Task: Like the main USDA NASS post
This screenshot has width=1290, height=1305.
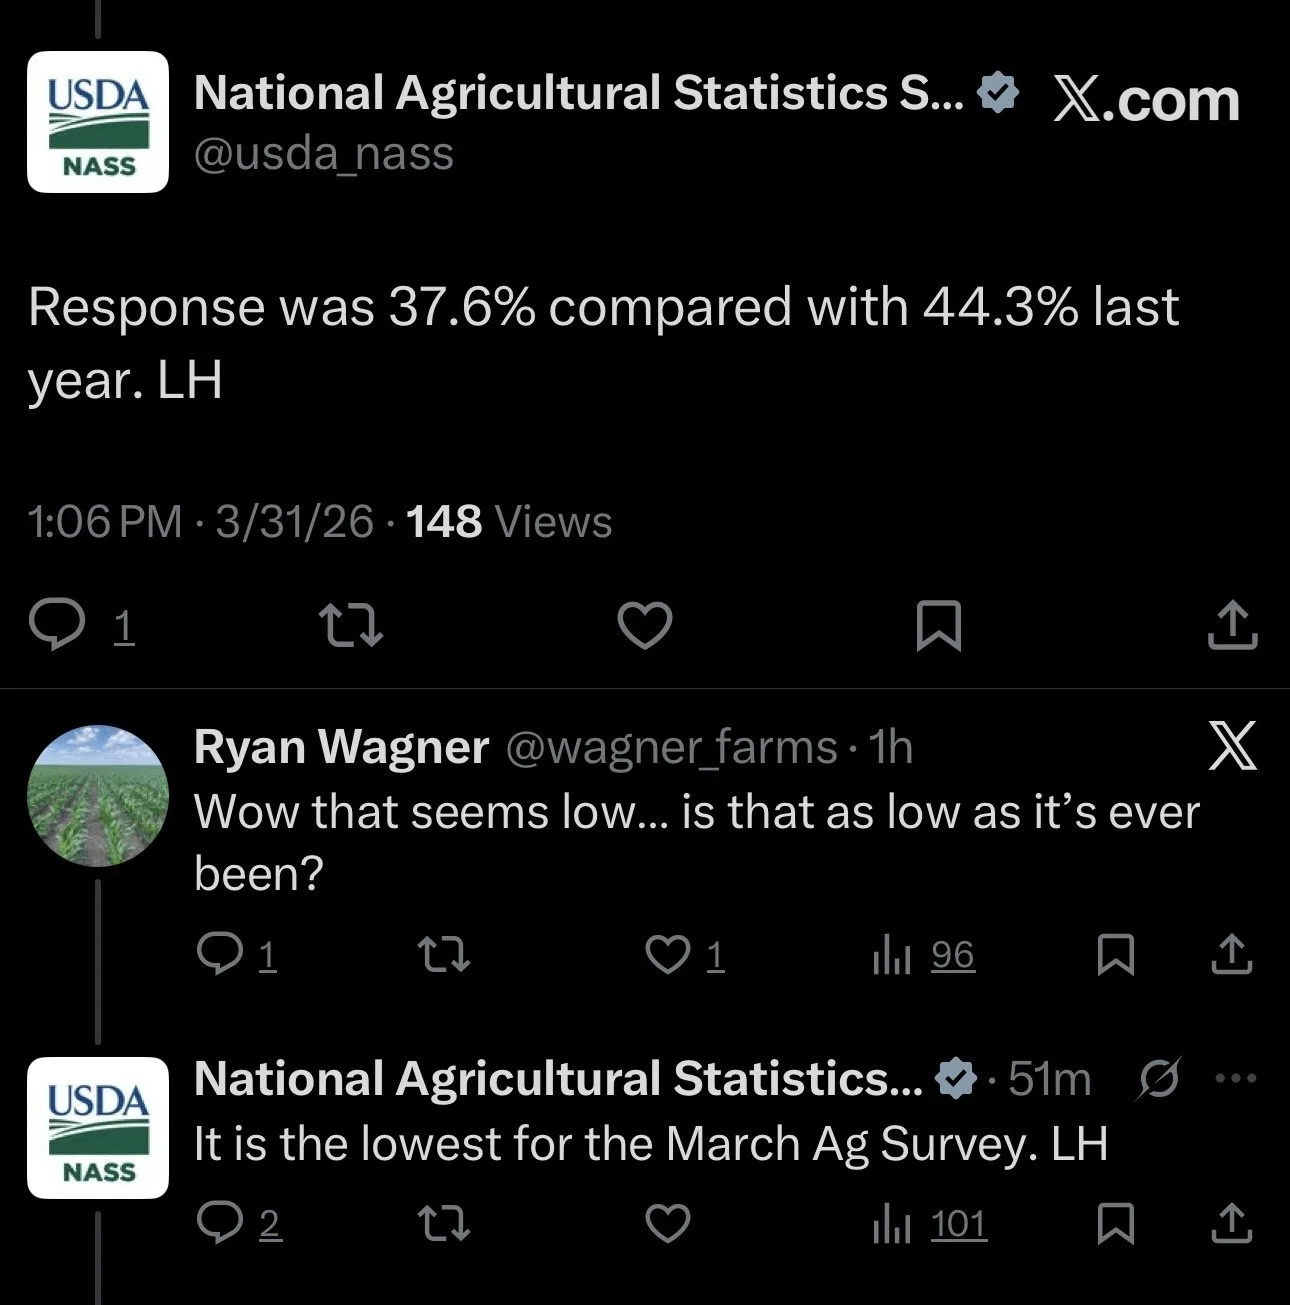Action: pyautogui.click(x=644, y=626)
